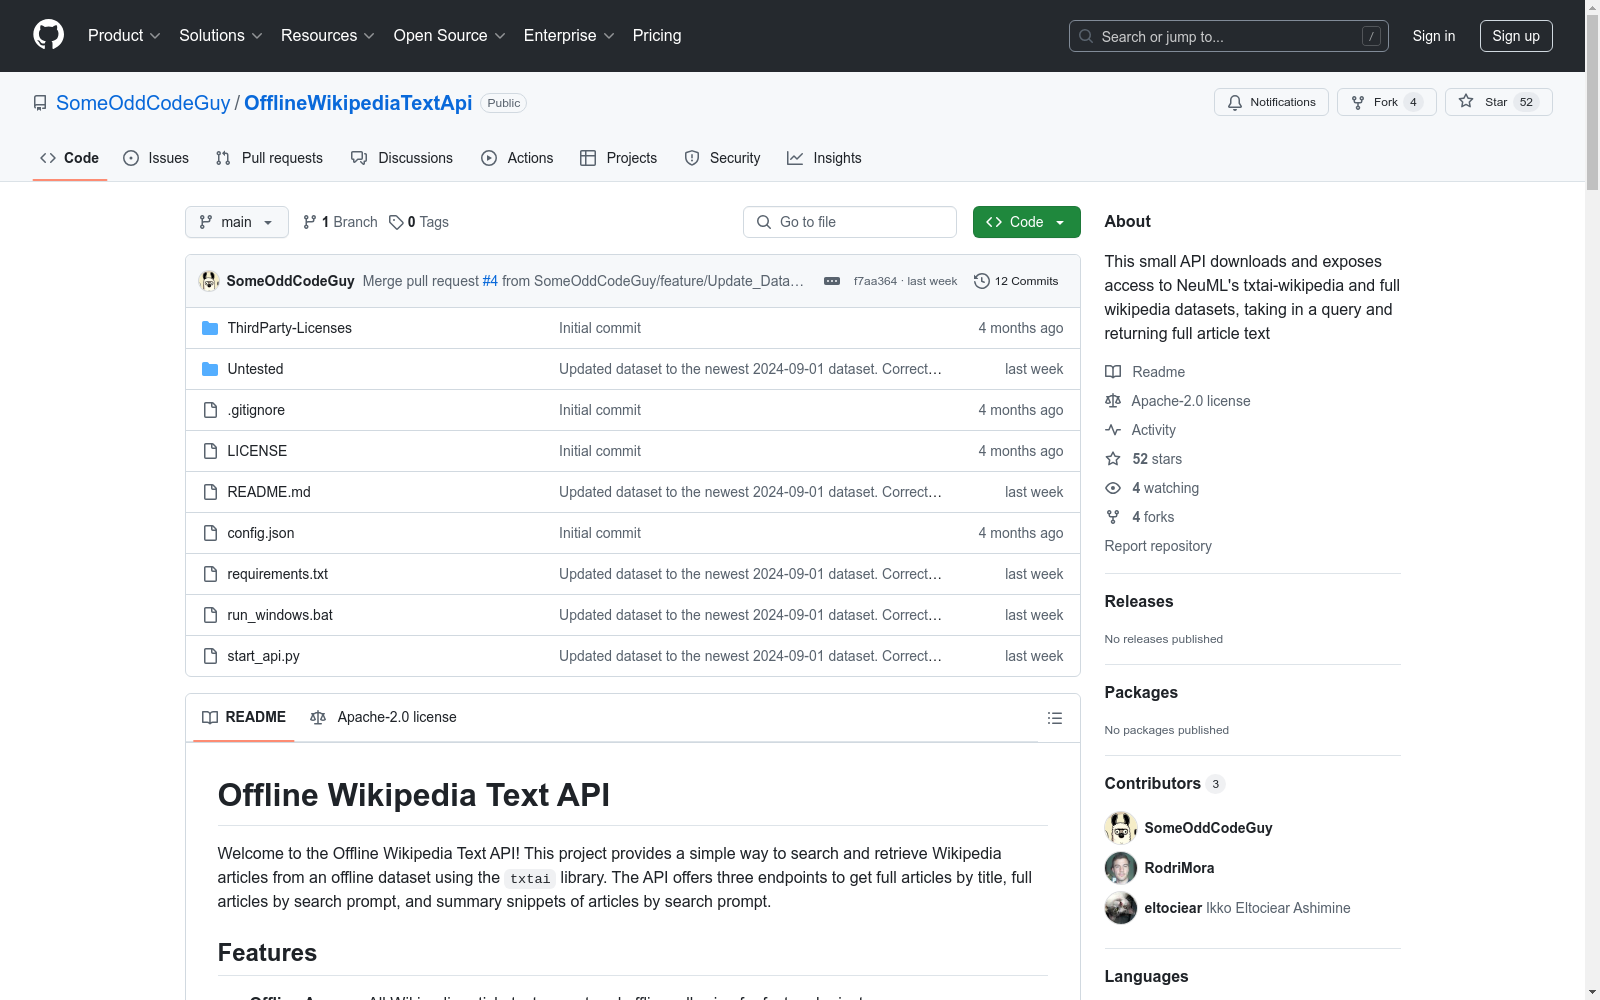This screenshot has height=1000, width=1600.
Task: Open the Releases heading link
Action: point(1139,601)
